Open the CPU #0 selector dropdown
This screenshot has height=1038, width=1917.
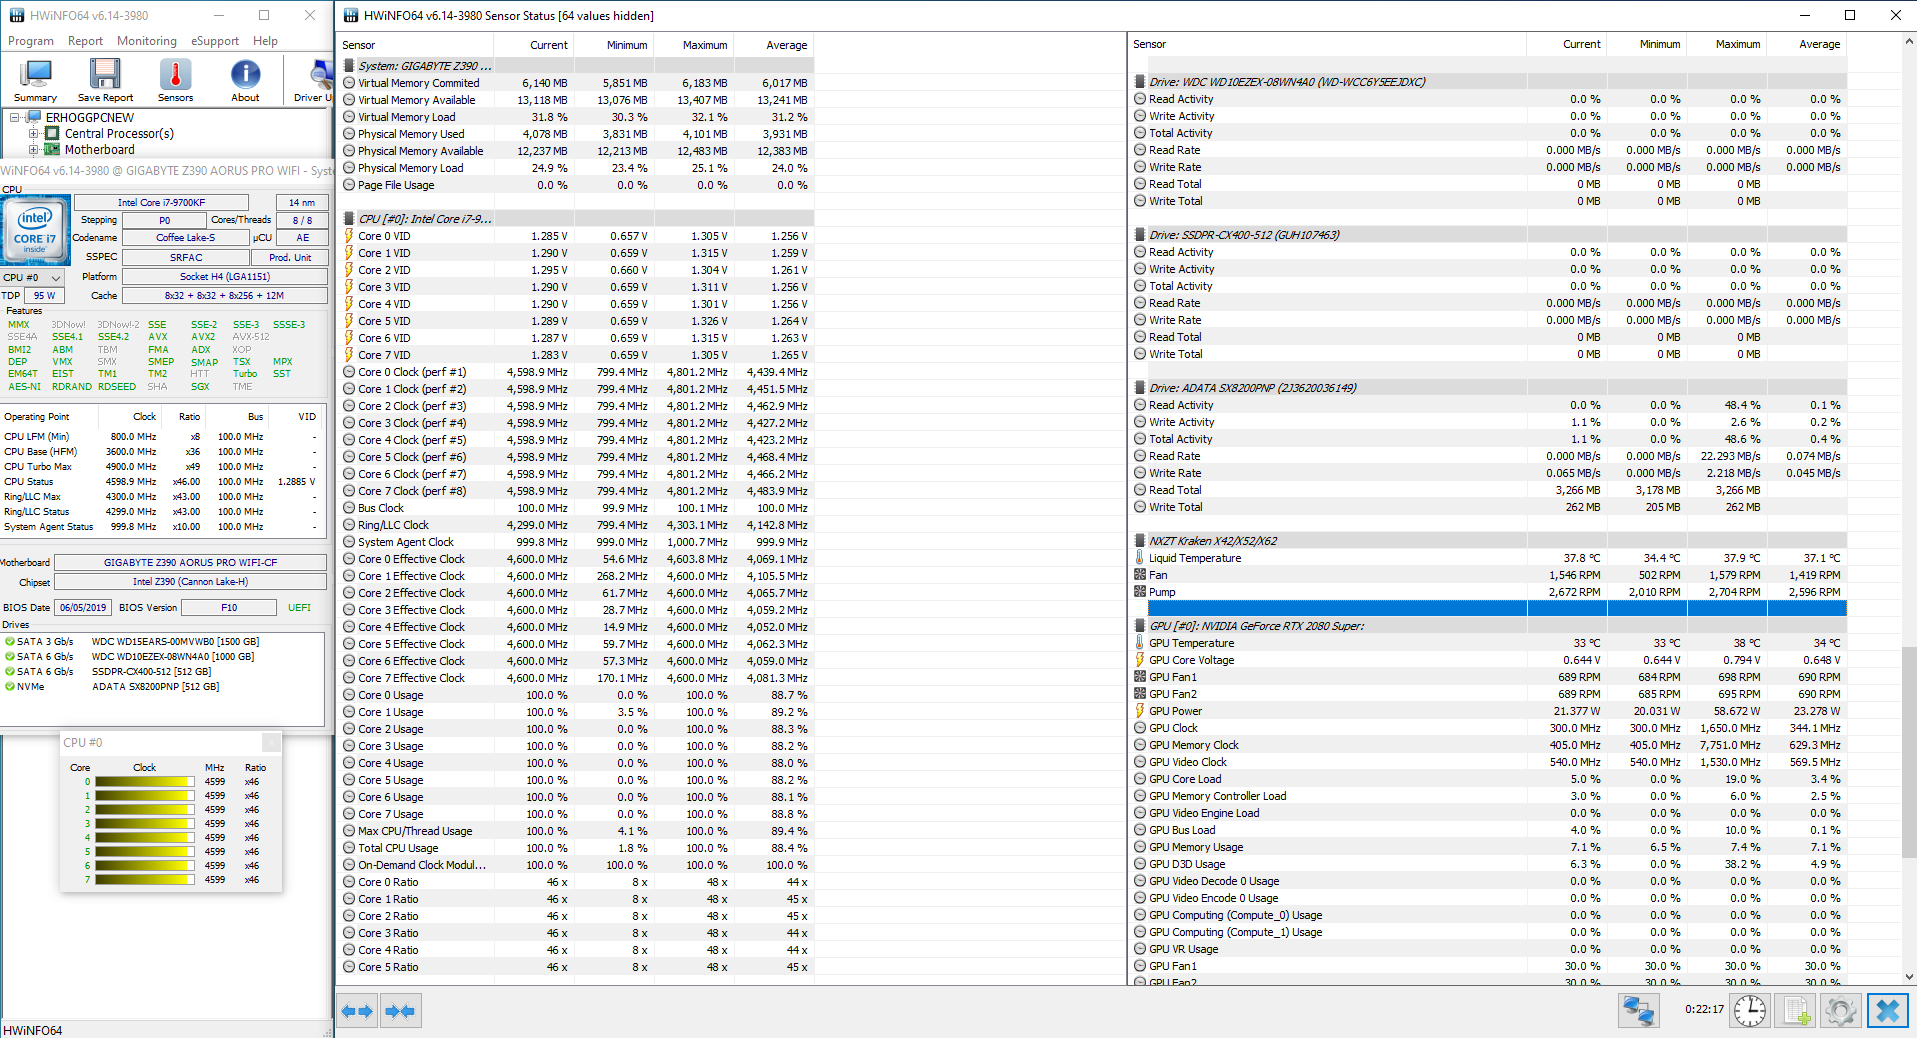coord(33,277)
